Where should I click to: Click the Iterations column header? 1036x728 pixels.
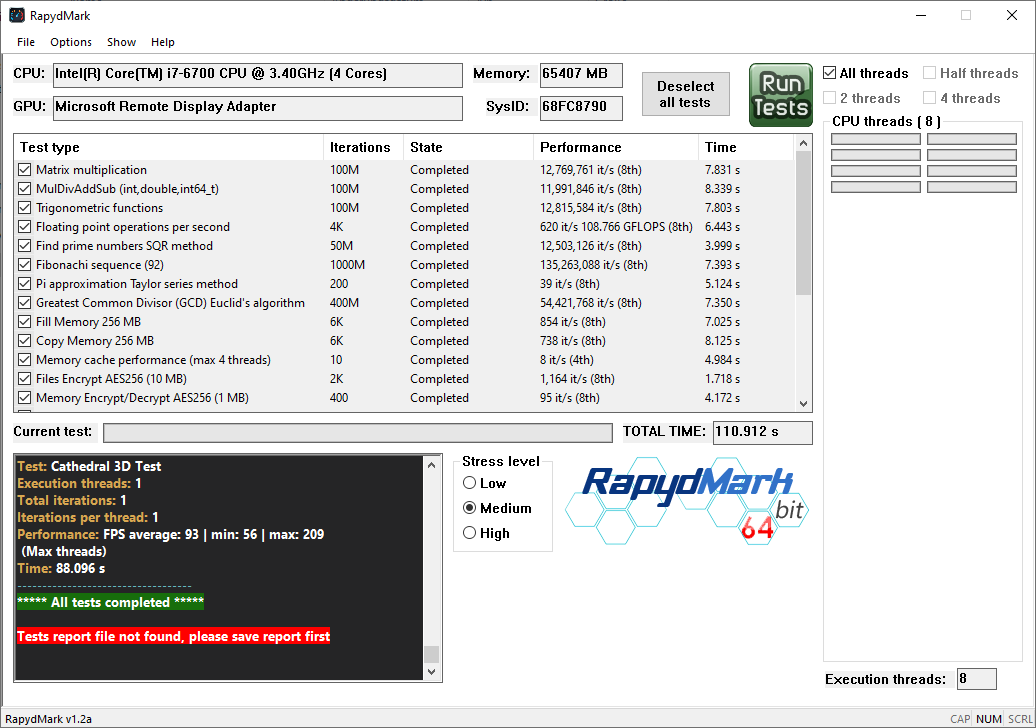[x=362, y=147]
